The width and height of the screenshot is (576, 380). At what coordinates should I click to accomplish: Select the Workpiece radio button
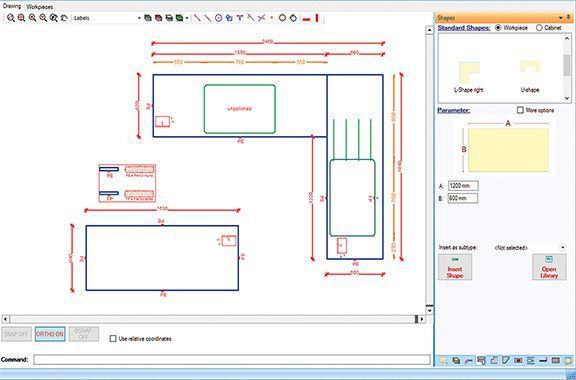point(498,28)
